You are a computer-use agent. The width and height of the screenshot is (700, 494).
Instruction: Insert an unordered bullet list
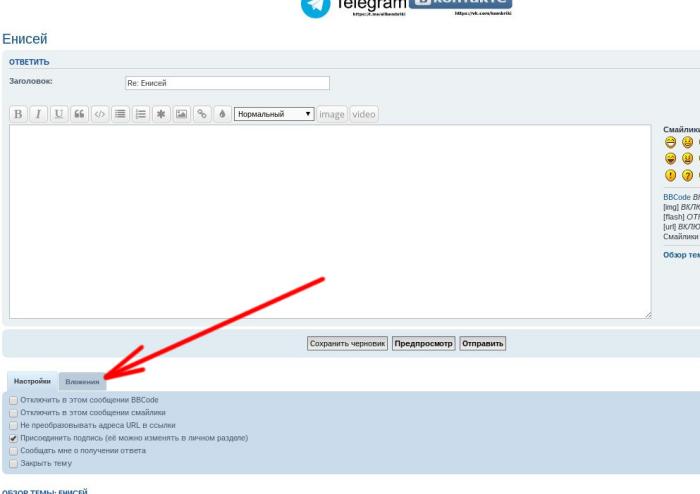[x=121, y=114]
